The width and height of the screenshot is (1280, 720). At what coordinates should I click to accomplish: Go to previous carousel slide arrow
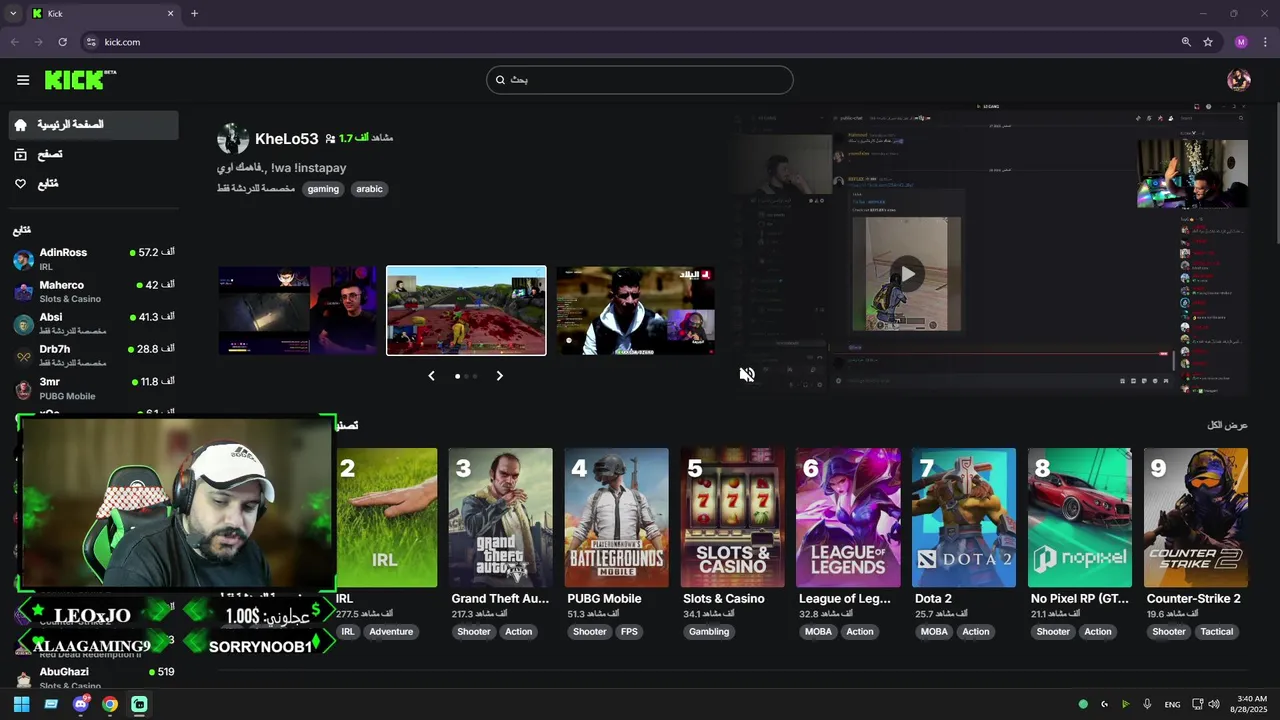click(x=431, y=376)
